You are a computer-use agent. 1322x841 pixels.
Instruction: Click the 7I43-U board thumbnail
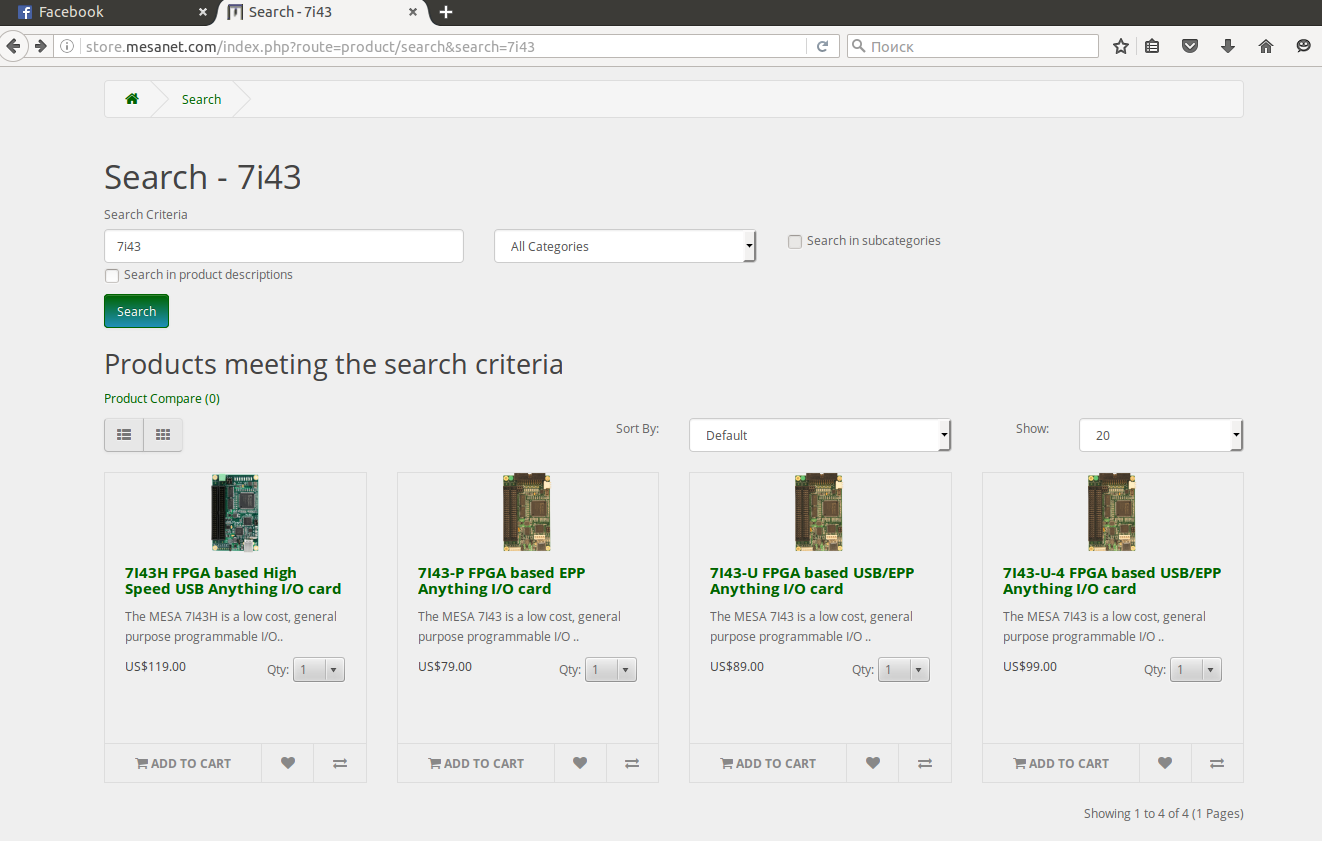(x=819, y=513)
